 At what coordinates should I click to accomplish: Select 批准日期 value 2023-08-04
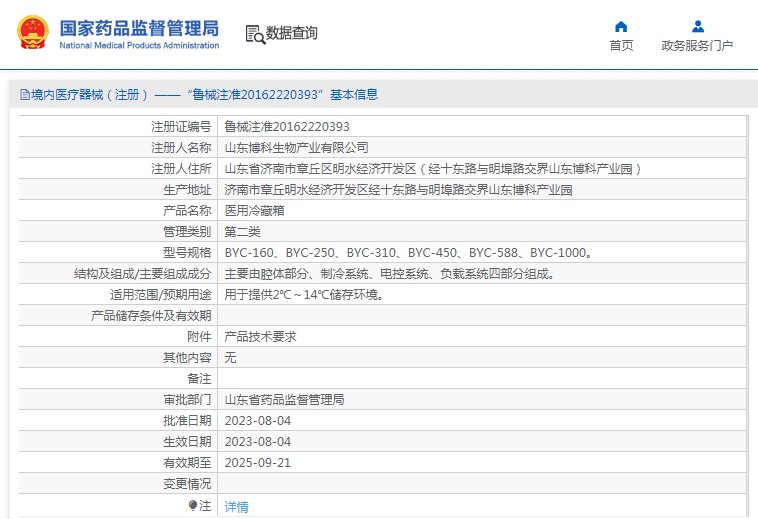click(258, 421)
